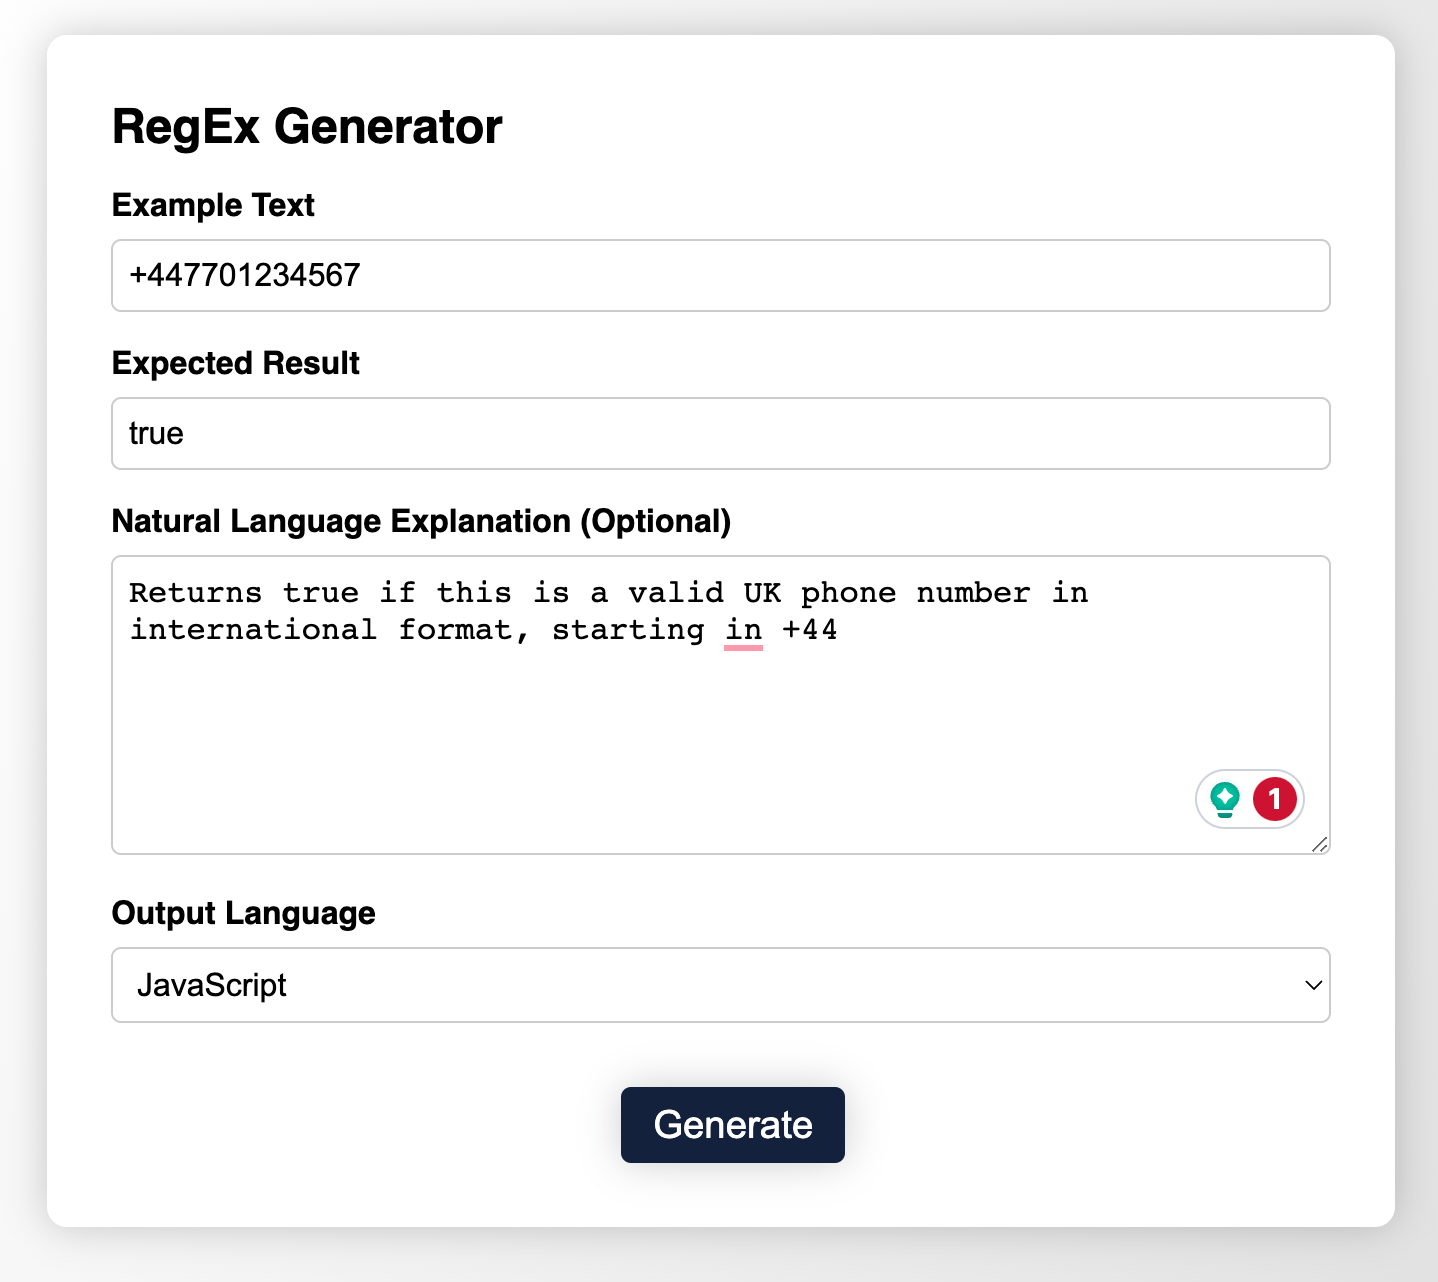The image size is (1438, 1282).
Task: Click the Expected Result label
Action: (x=235, y=363)
